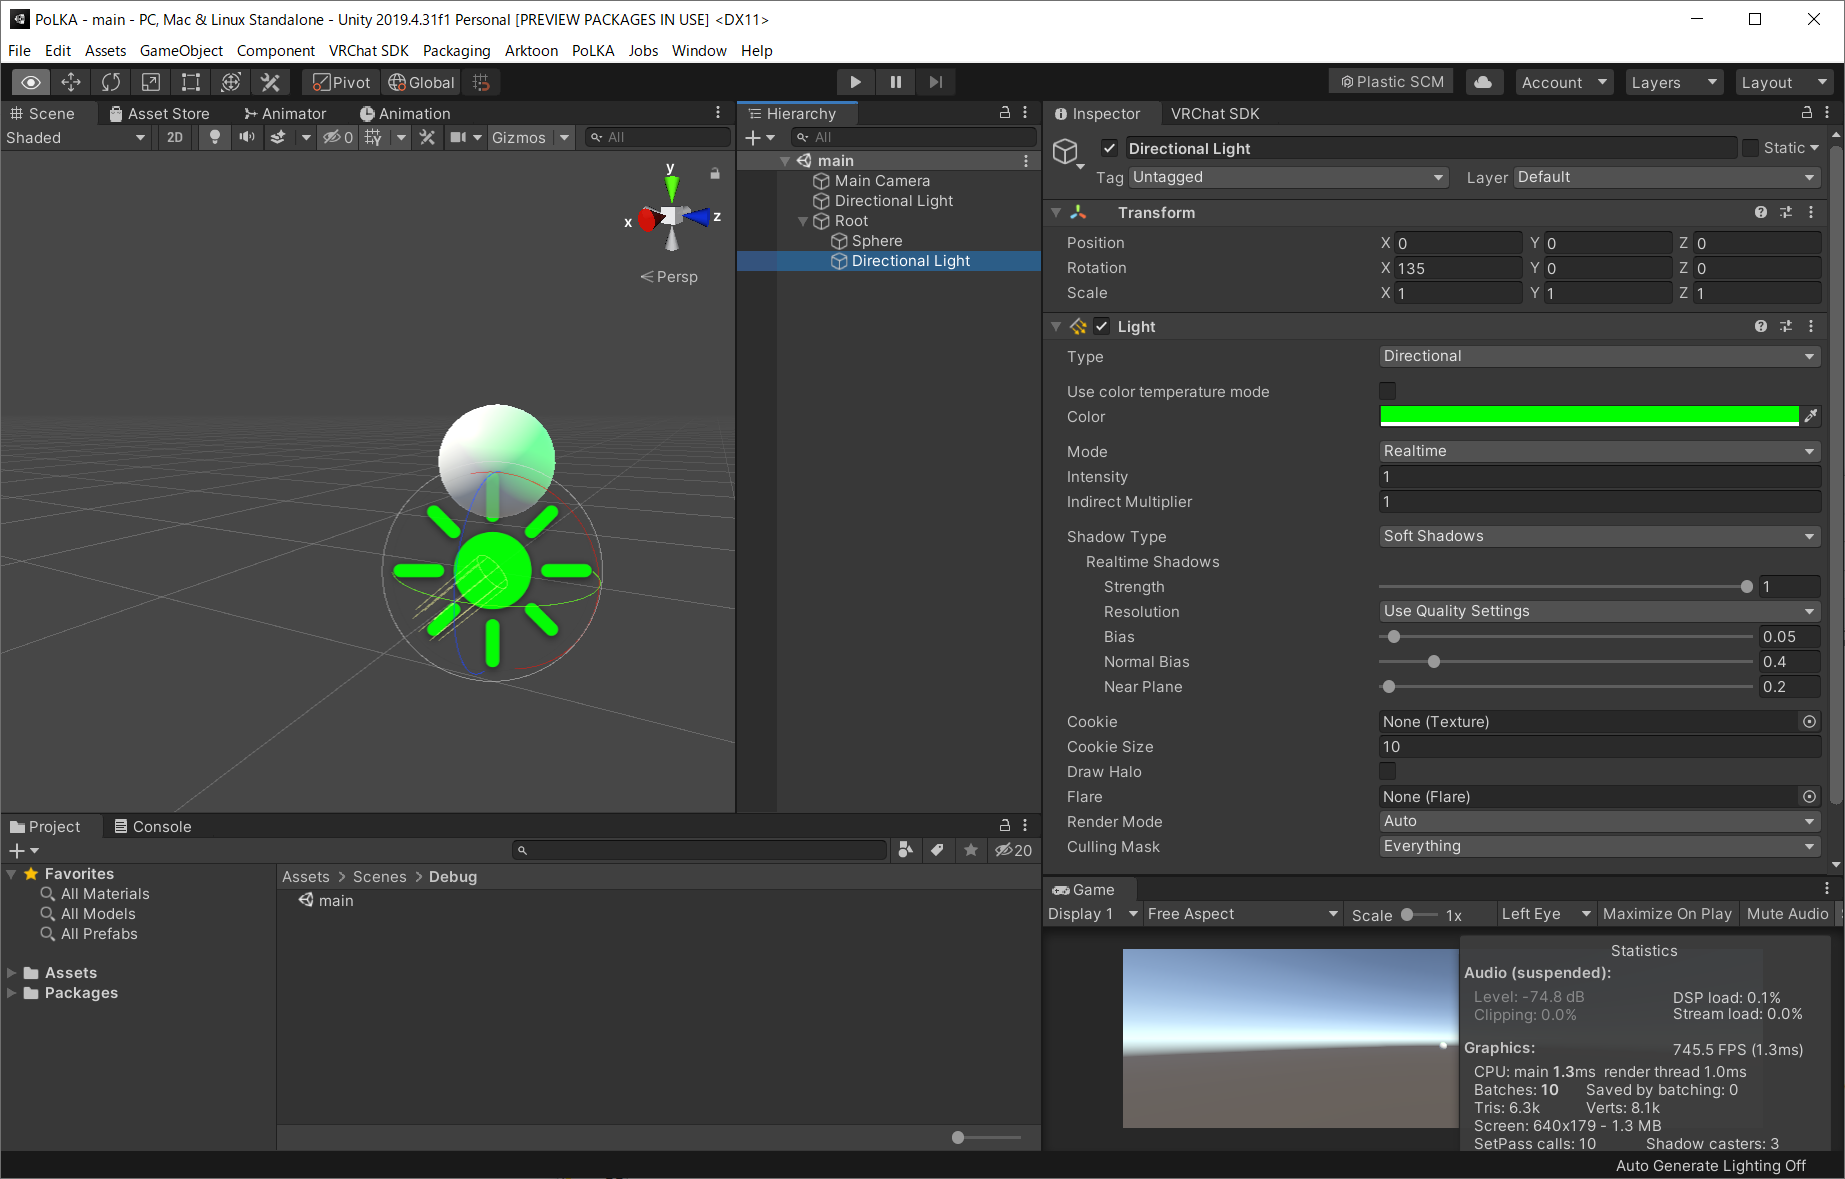1845x1179 pixels.
Task: Pick a Cookie texture via object picker
Action: tap(1809, 721)
